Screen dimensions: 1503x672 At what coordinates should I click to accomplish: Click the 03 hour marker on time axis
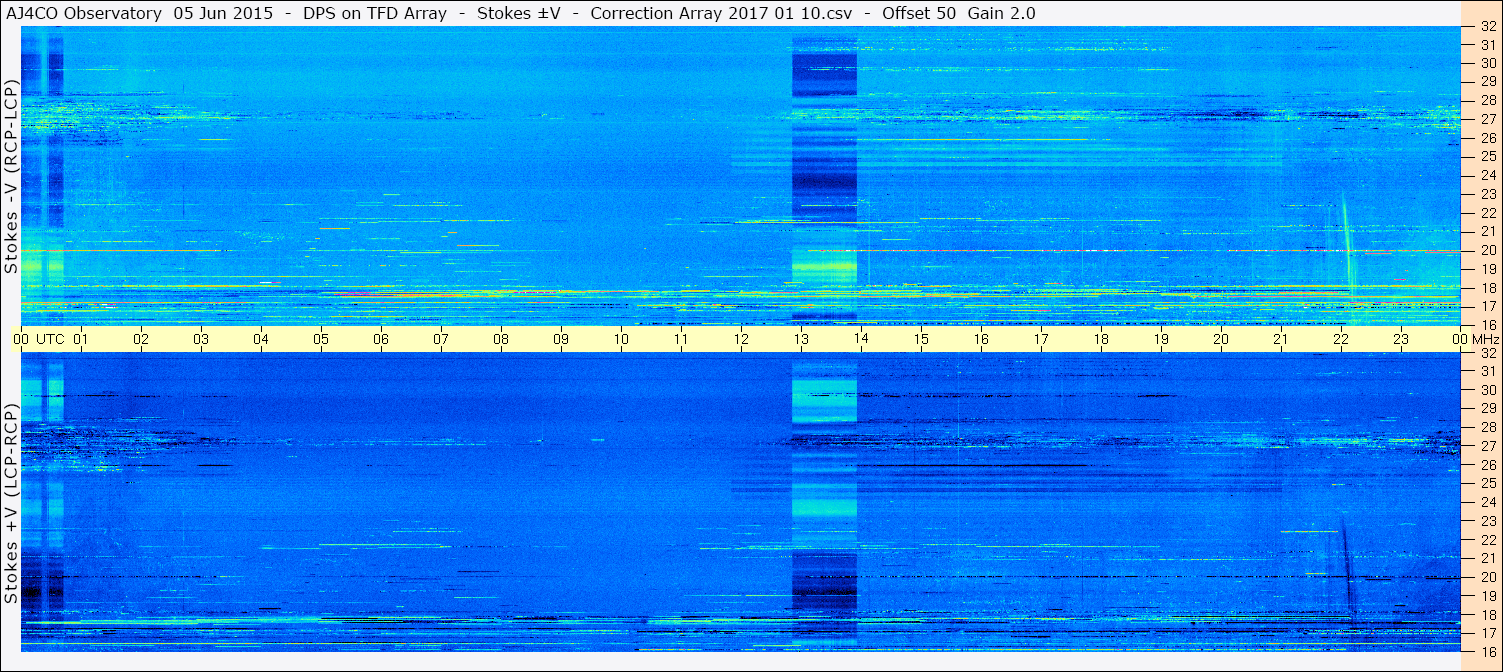coord(201,339)
